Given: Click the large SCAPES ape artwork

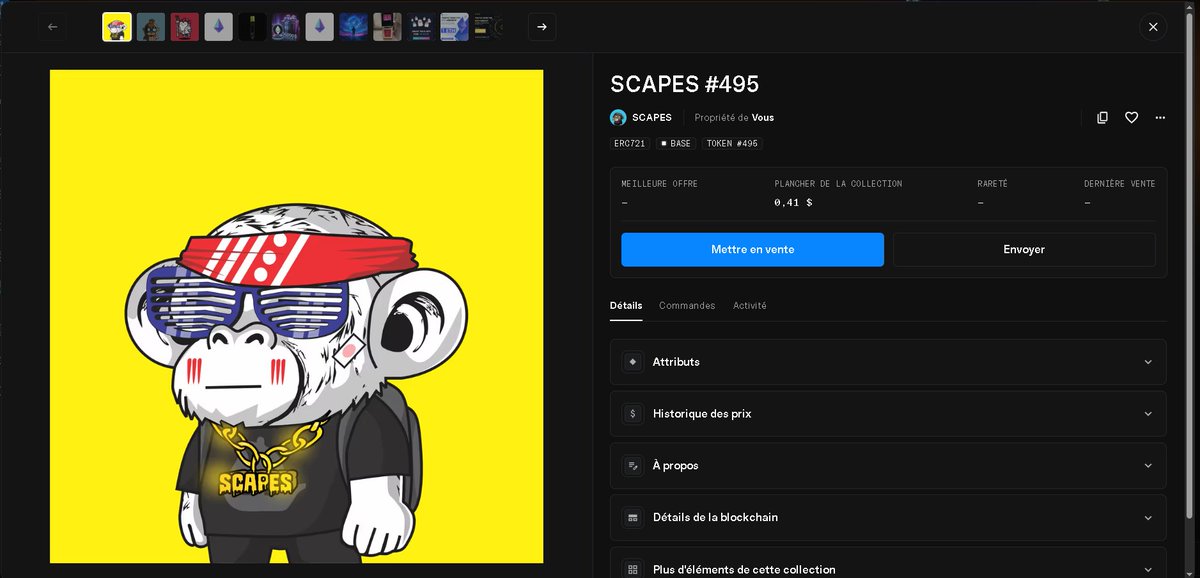Looking at the screenshot, I should coord(297,316).
